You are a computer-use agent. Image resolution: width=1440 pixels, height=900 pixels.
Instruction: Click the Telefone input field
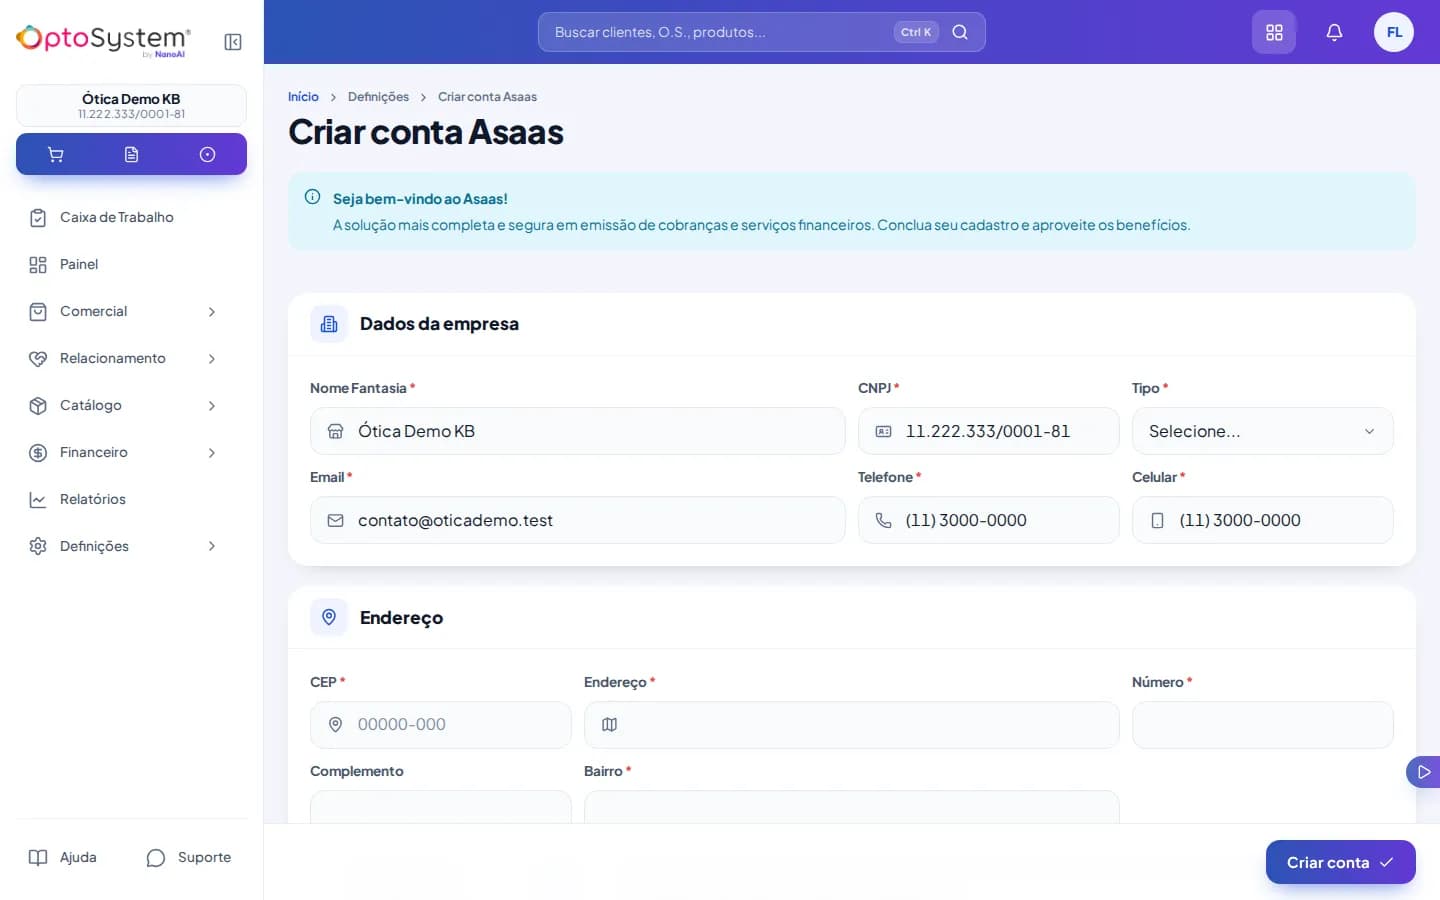988,520
